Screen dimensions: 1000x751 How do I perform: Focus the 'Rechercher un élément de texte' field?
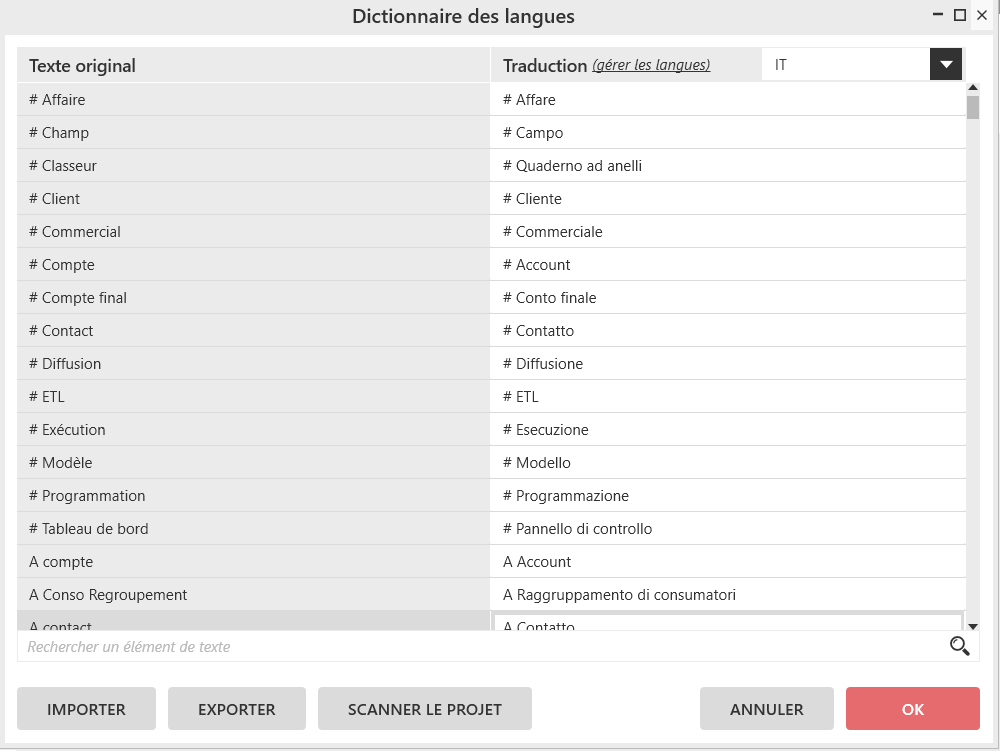(480, 647)
